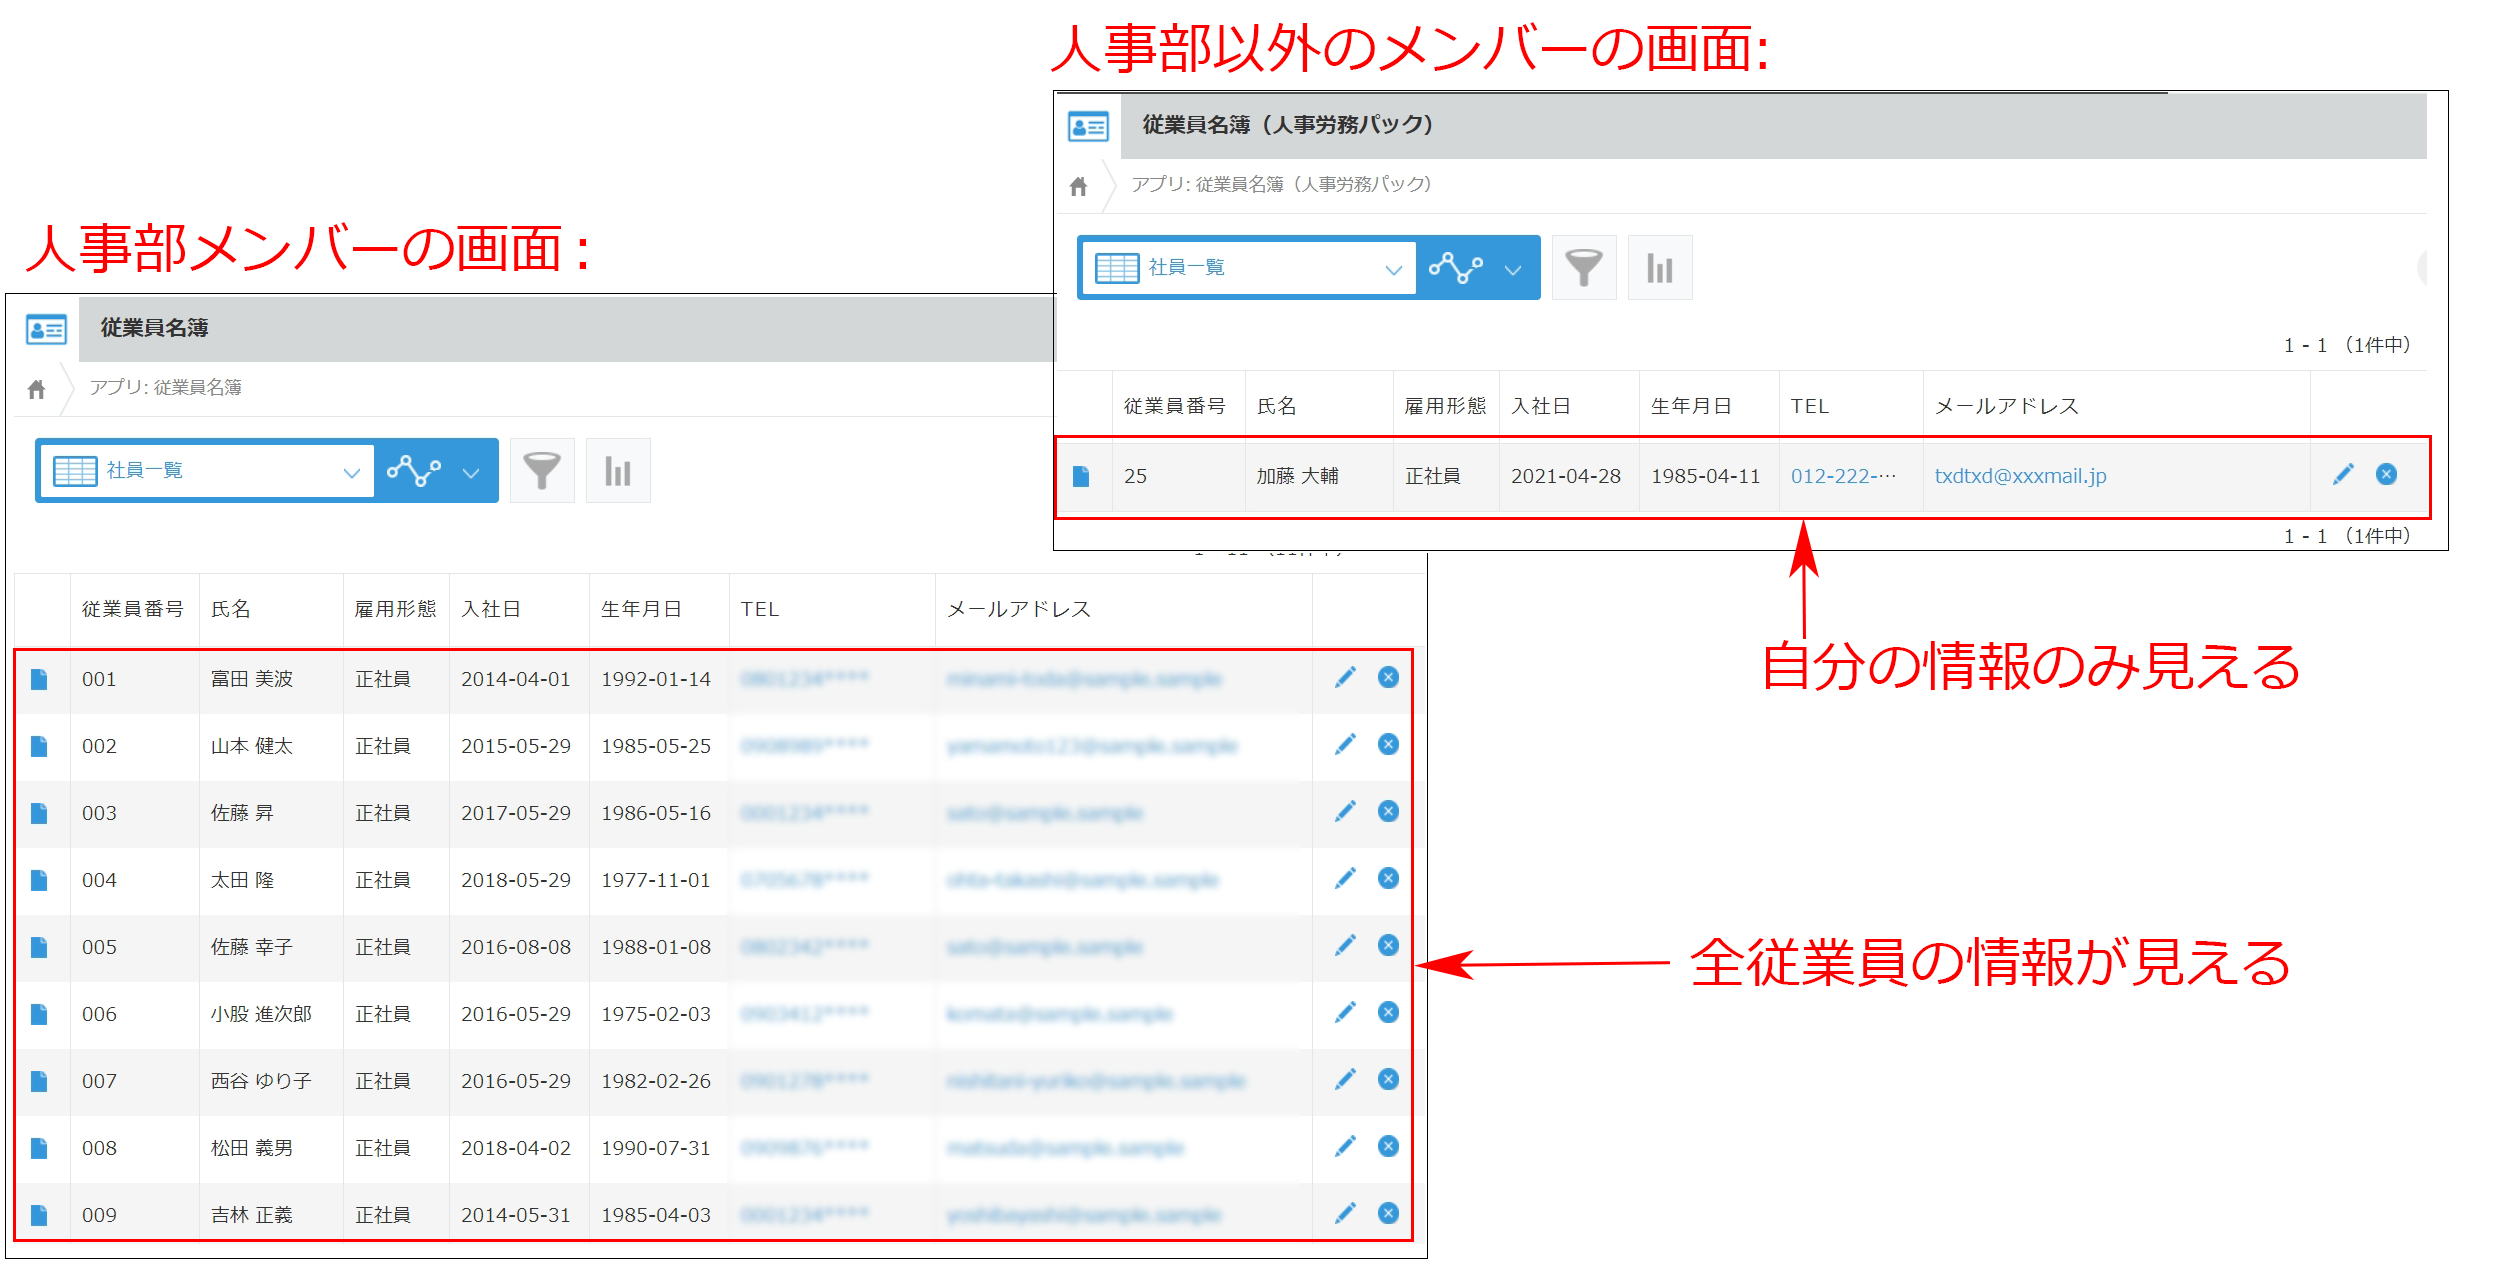The height and width of the screenshot is (1280, 2500).
Task: Click the txdtxd@xxxmail.jp email link
Action: pos(2021,475)
